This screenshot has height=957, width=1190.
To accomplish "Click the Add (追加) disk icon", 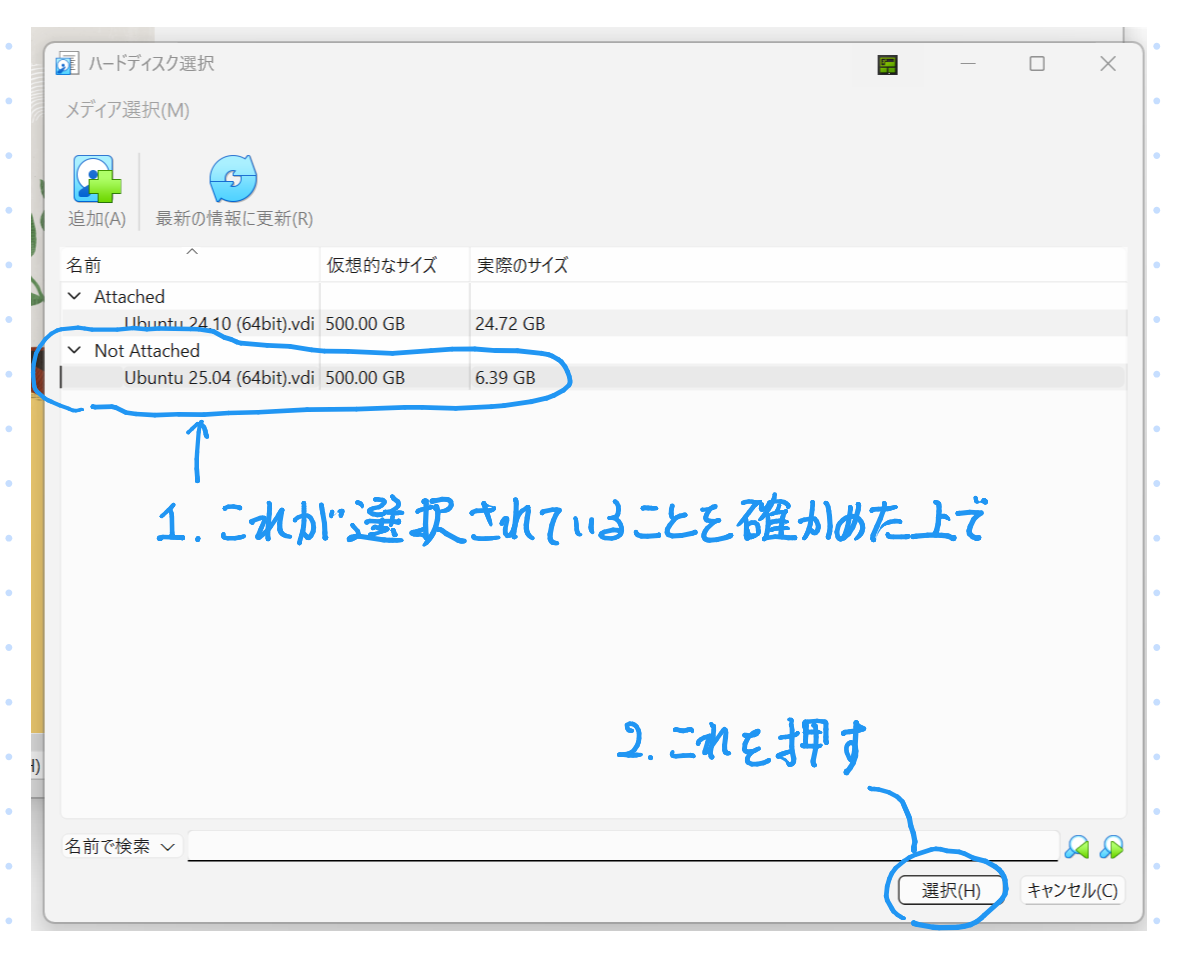I will (x=97, y=181).
